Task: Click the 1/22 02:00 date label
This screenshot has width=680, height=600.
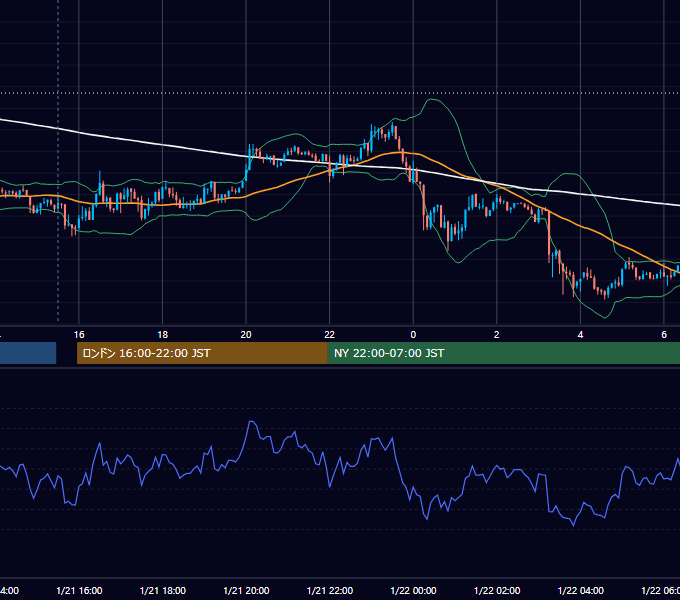Action: point(497,591)
